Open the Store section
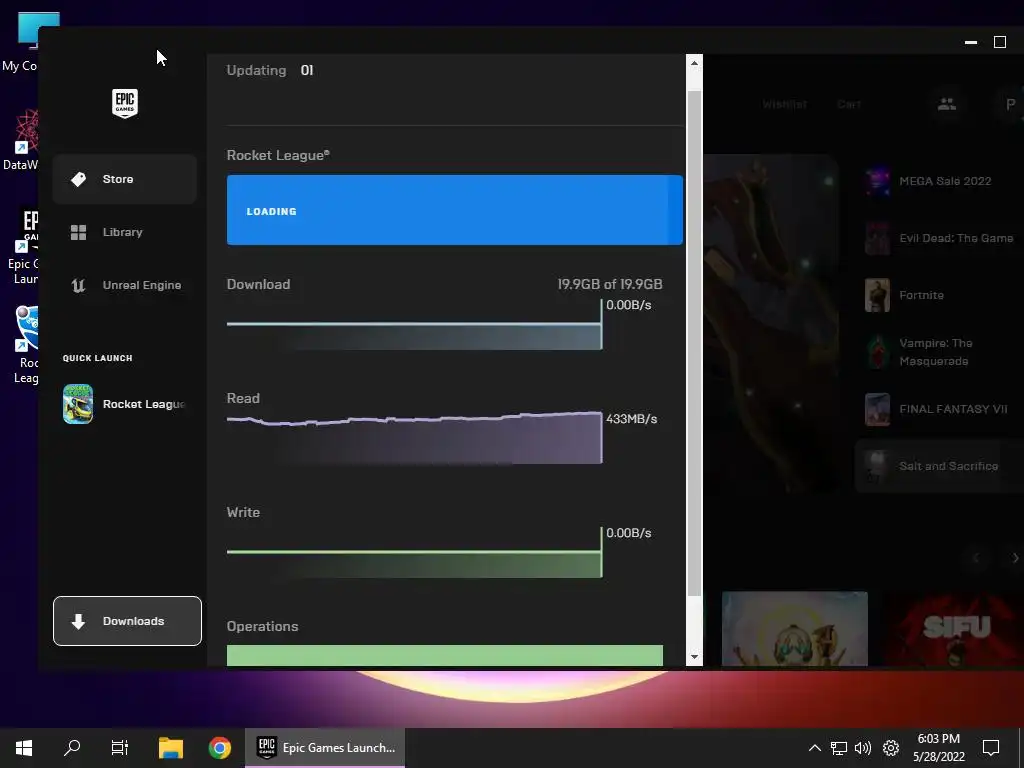 pyautogui.click(x=125, y=179)
